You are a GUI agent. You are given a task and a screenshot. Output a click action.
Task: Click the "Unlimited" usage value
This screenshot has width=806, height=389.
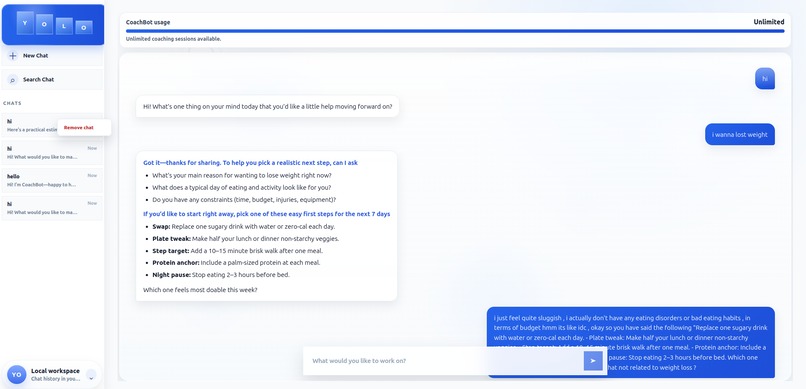[x=768, y=22]
